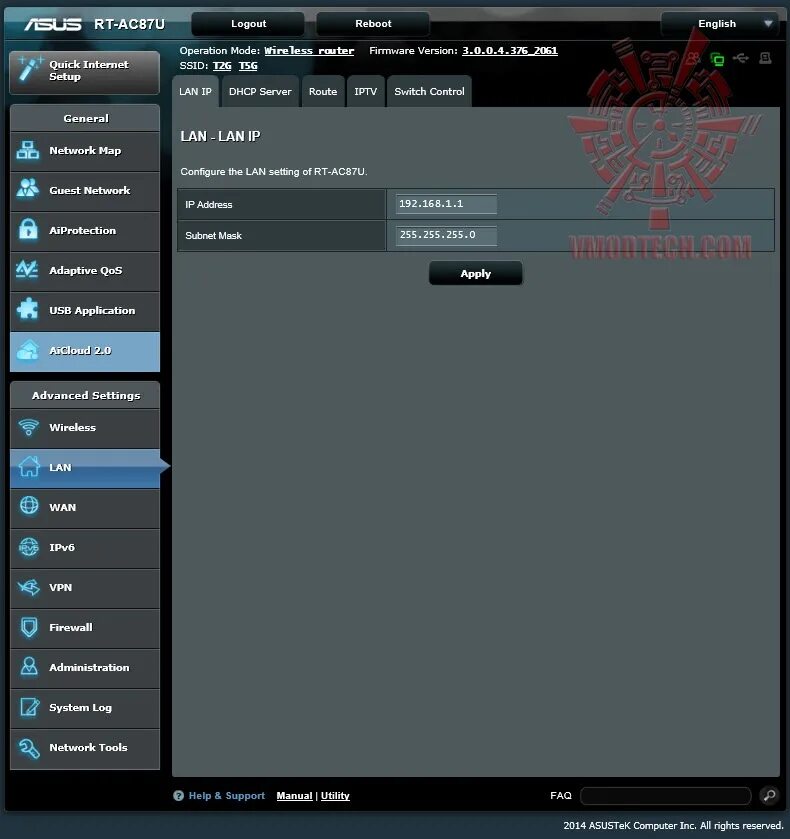Click the FAQ search input box
Screen dimensions: 790x839
coord(665,796)
